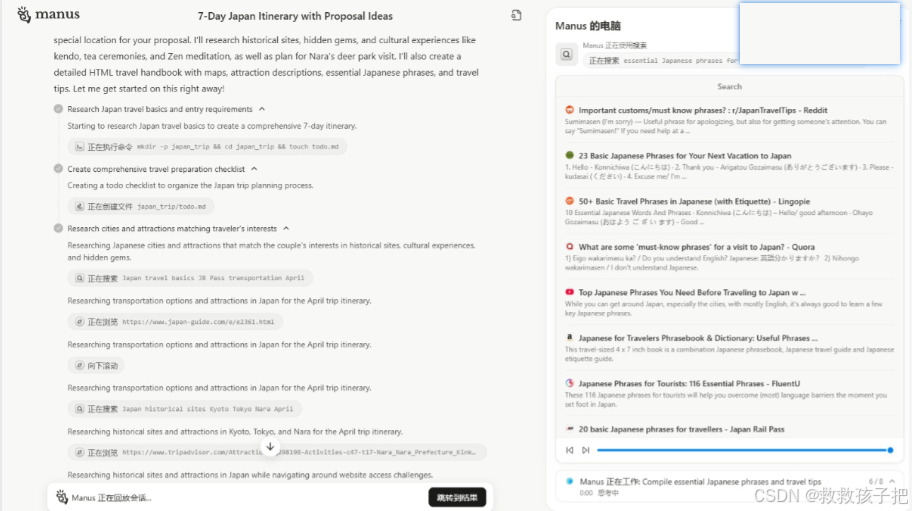
Task: Click file icon of japan_trip/todo.md chip
Action: pyautogui.click(x=80, y=206)
